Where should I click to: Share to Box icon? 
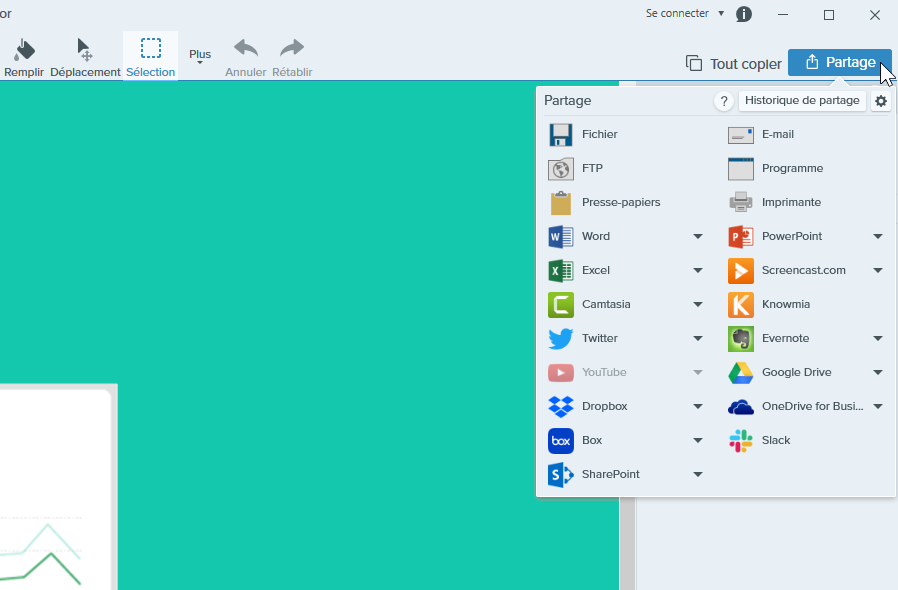(x=561, y=440)
